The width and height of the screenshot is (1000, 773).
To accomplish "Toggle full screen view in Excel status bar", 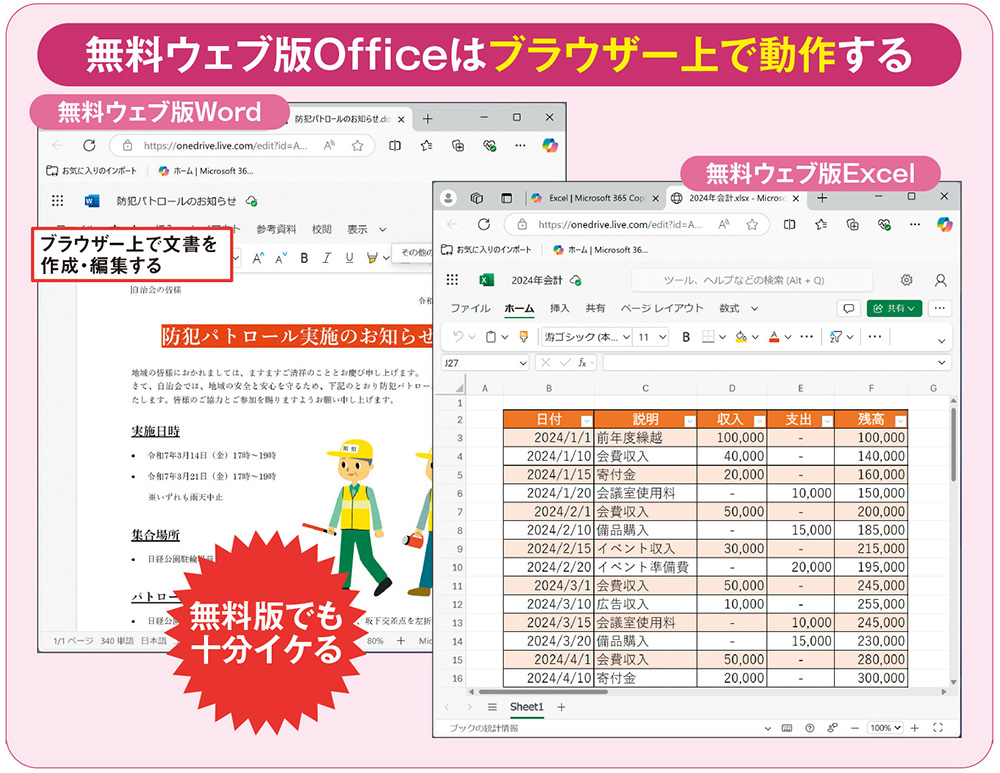I will tap(938, 728).
